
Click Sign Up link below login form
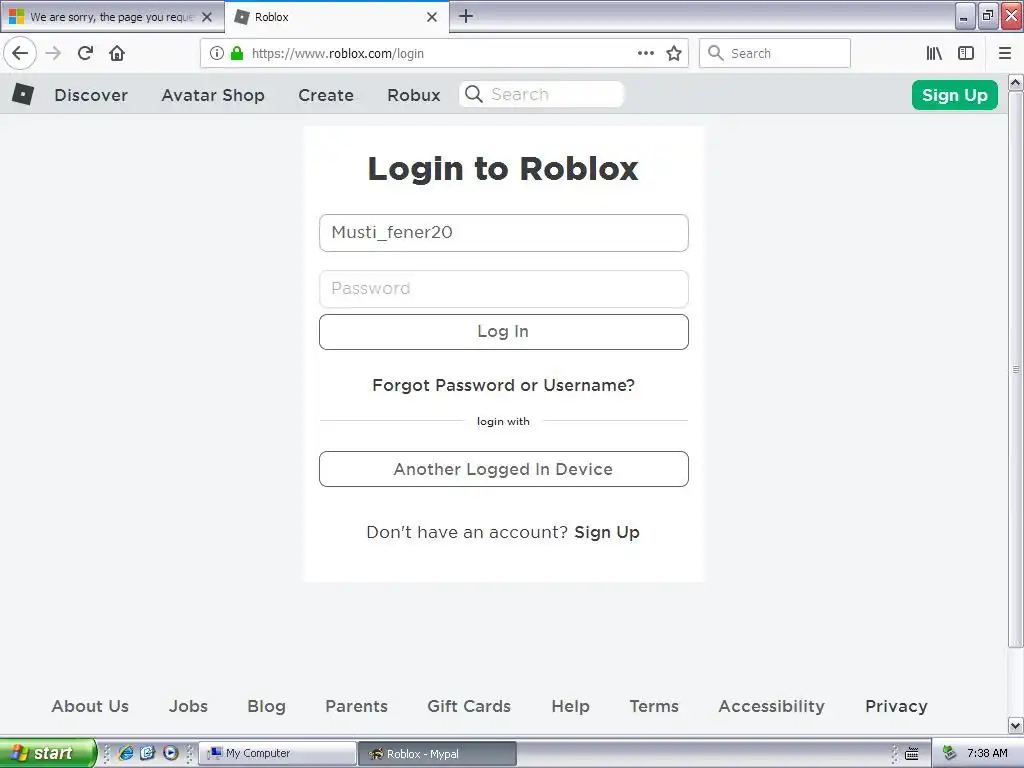607,532
